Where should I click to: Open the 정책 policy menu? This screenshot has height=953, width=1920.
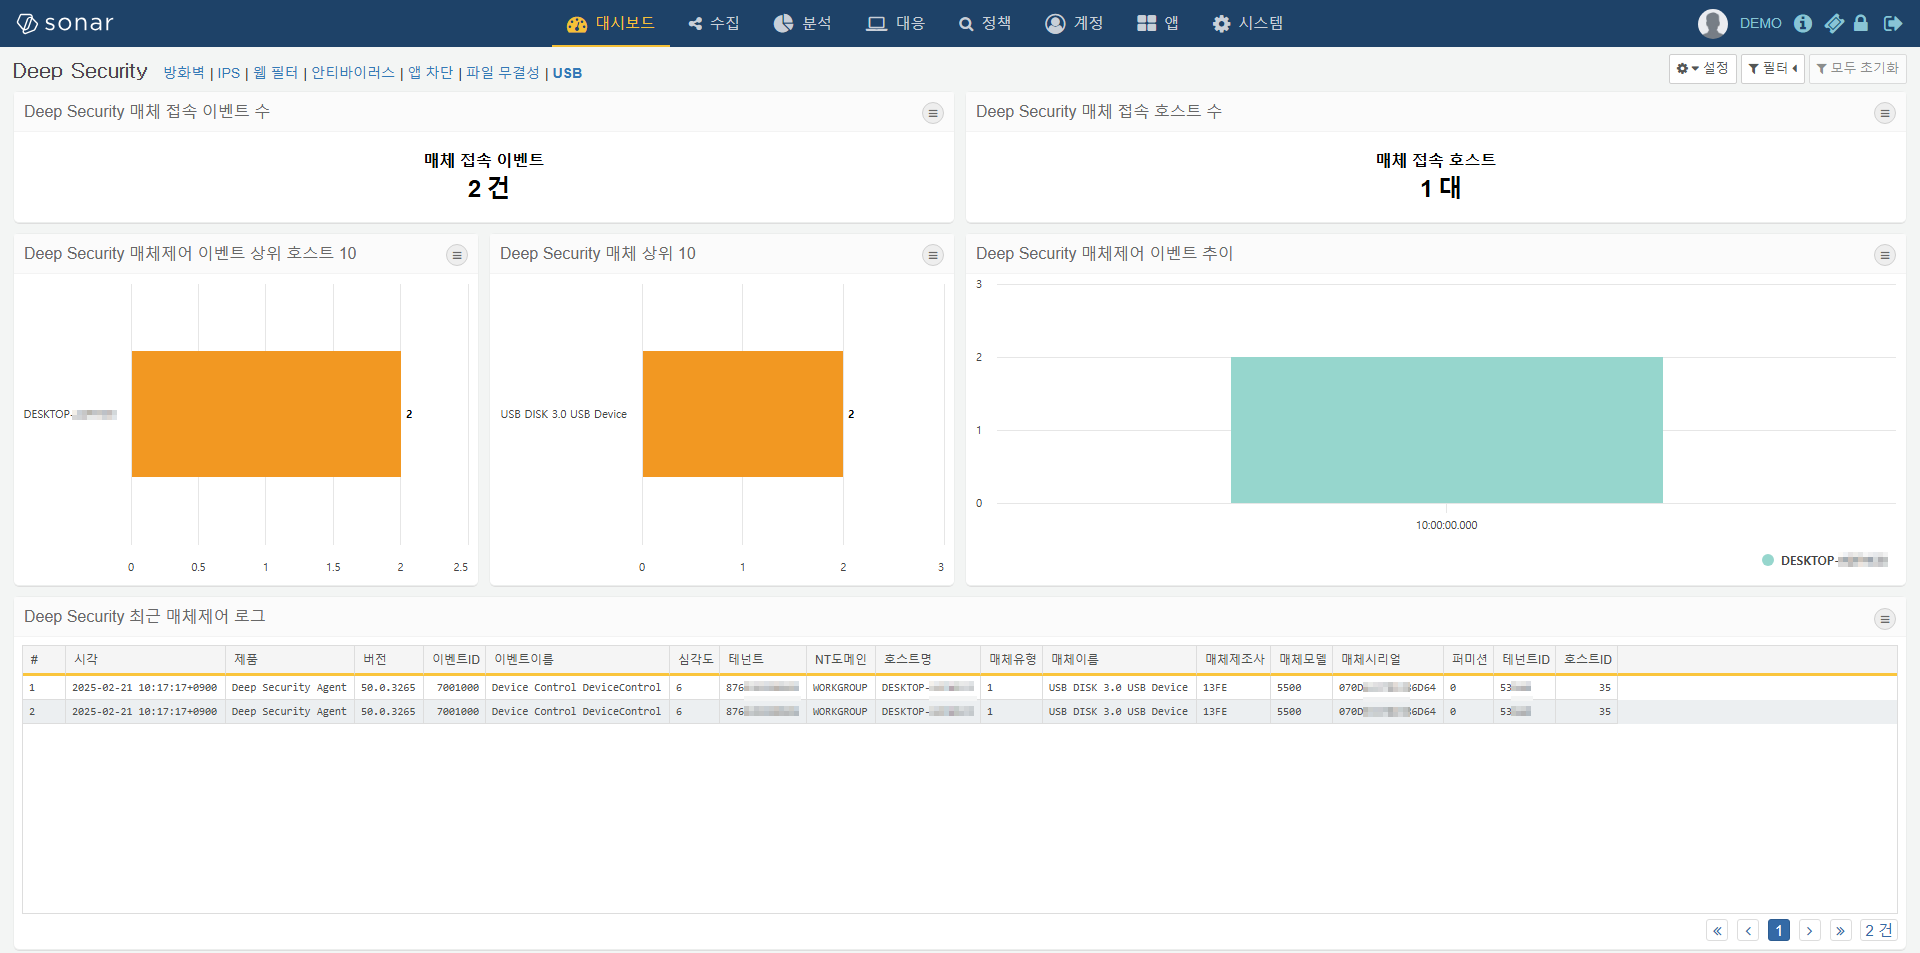[985, 23]
